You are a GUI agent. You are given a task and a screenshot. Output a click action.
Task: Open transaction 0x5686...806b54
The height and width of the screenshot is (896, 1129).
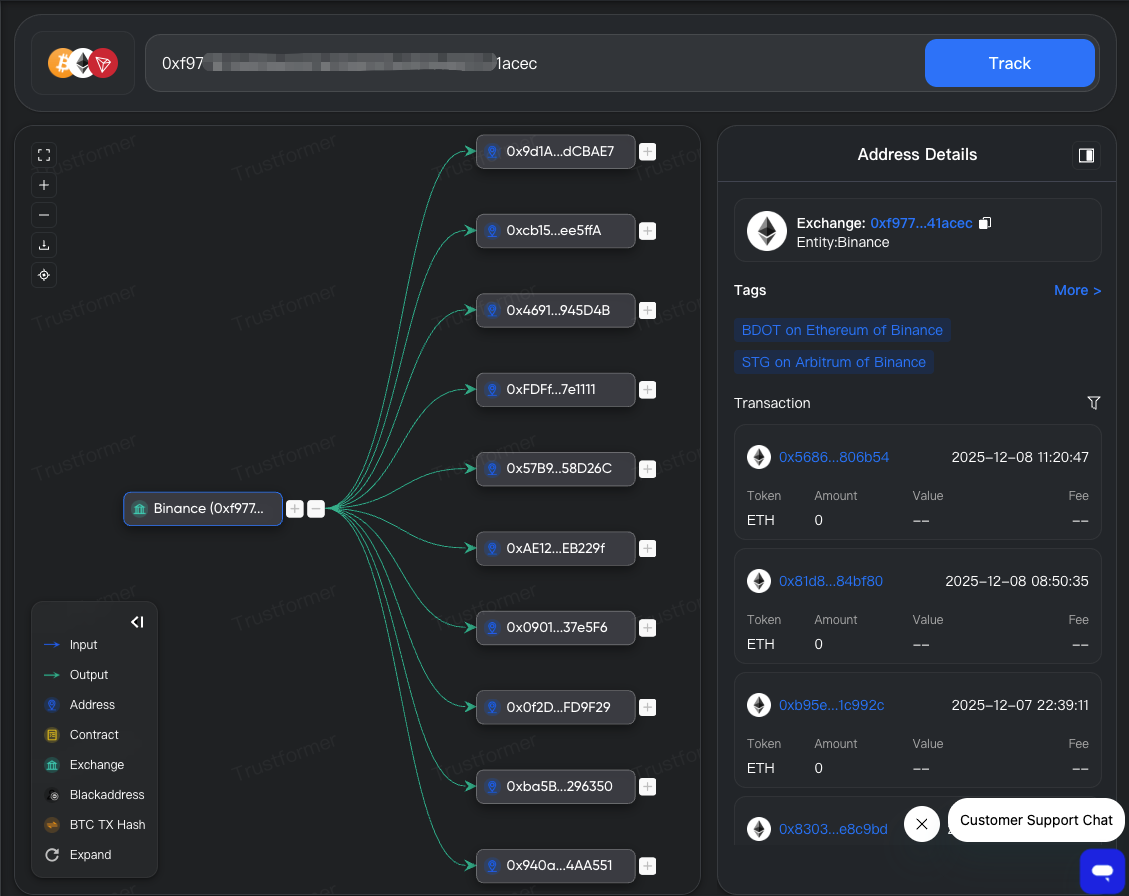click(x=834, y=456)
